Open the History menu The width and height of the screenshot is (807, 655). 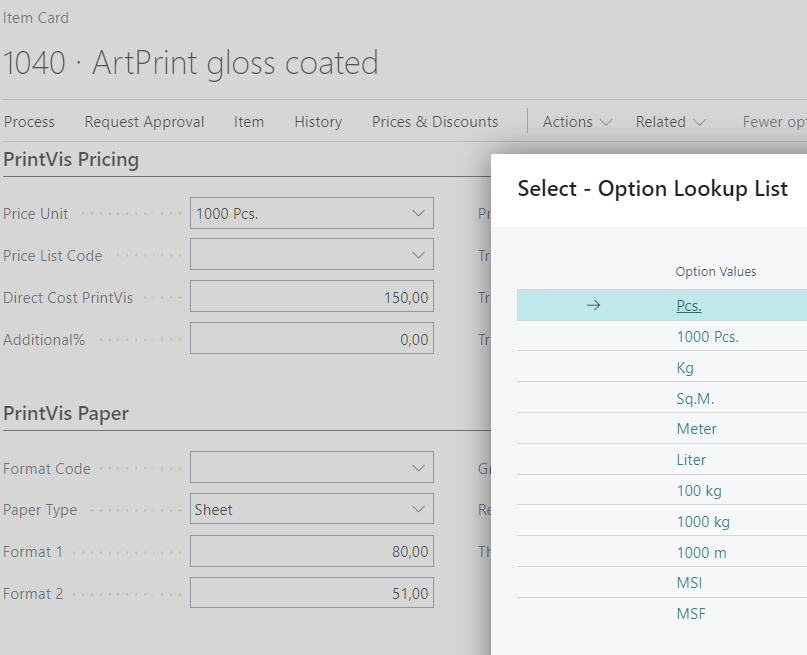[x=318, y=122]
